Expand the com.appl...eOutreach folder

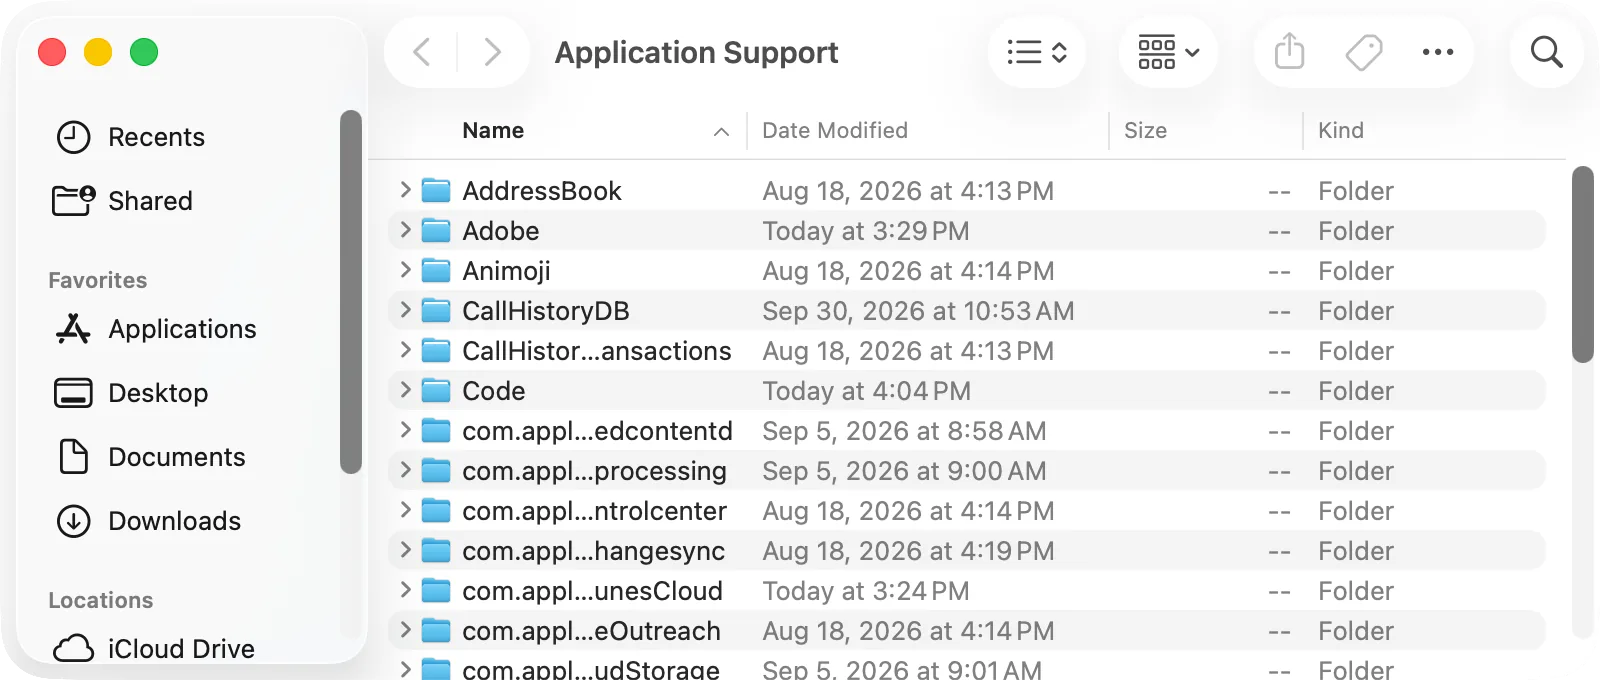pos(405,630)
